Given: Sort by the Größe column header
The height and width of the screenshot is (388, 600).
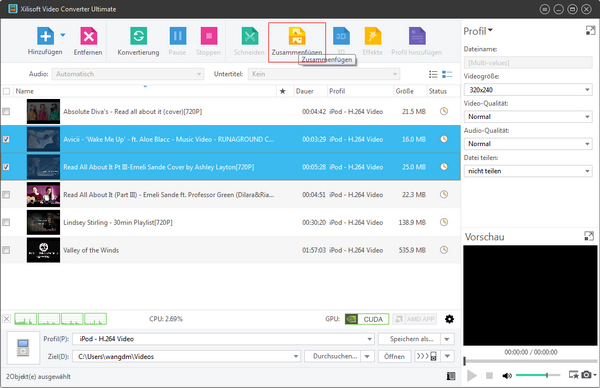Looking at the screenshot, I should tap(410, 91).
